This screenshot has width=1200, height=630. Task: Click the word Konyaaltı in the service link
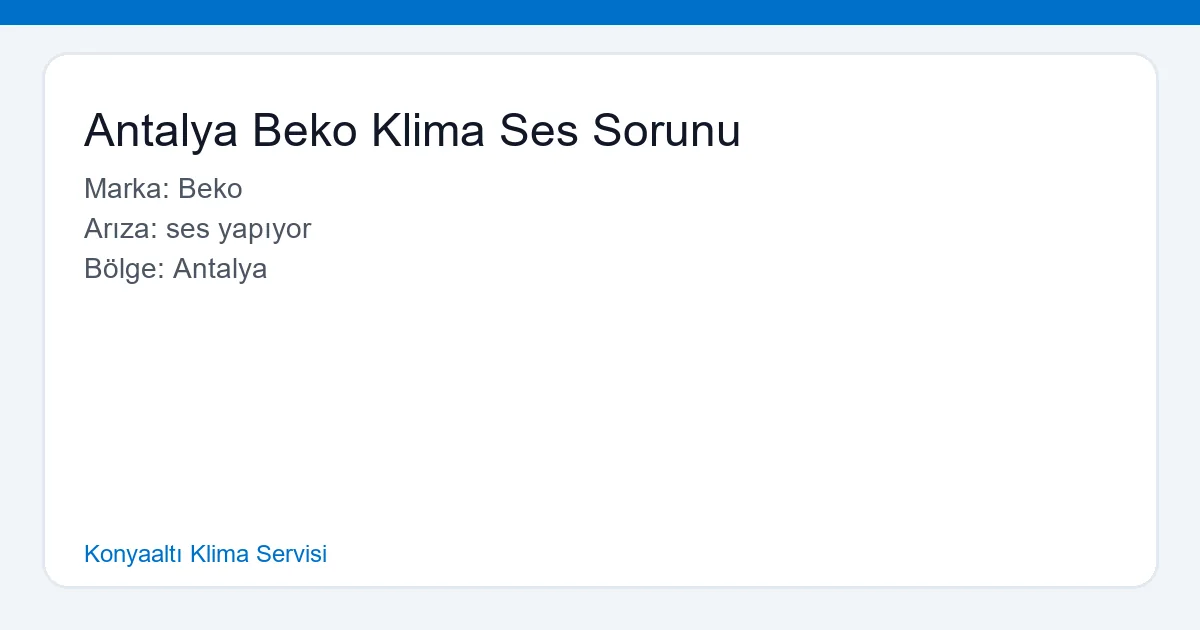click(131, 554)
